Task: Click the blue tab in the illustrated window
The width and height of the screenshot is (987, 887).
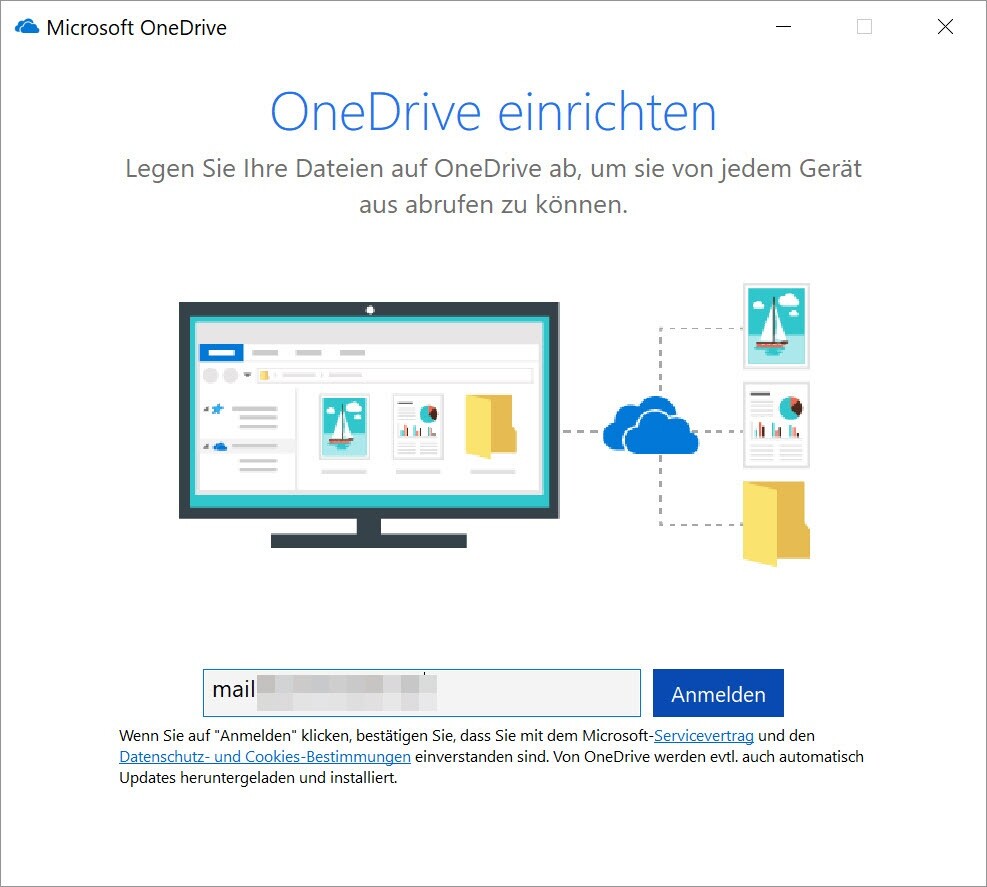Action: [221, 352]
